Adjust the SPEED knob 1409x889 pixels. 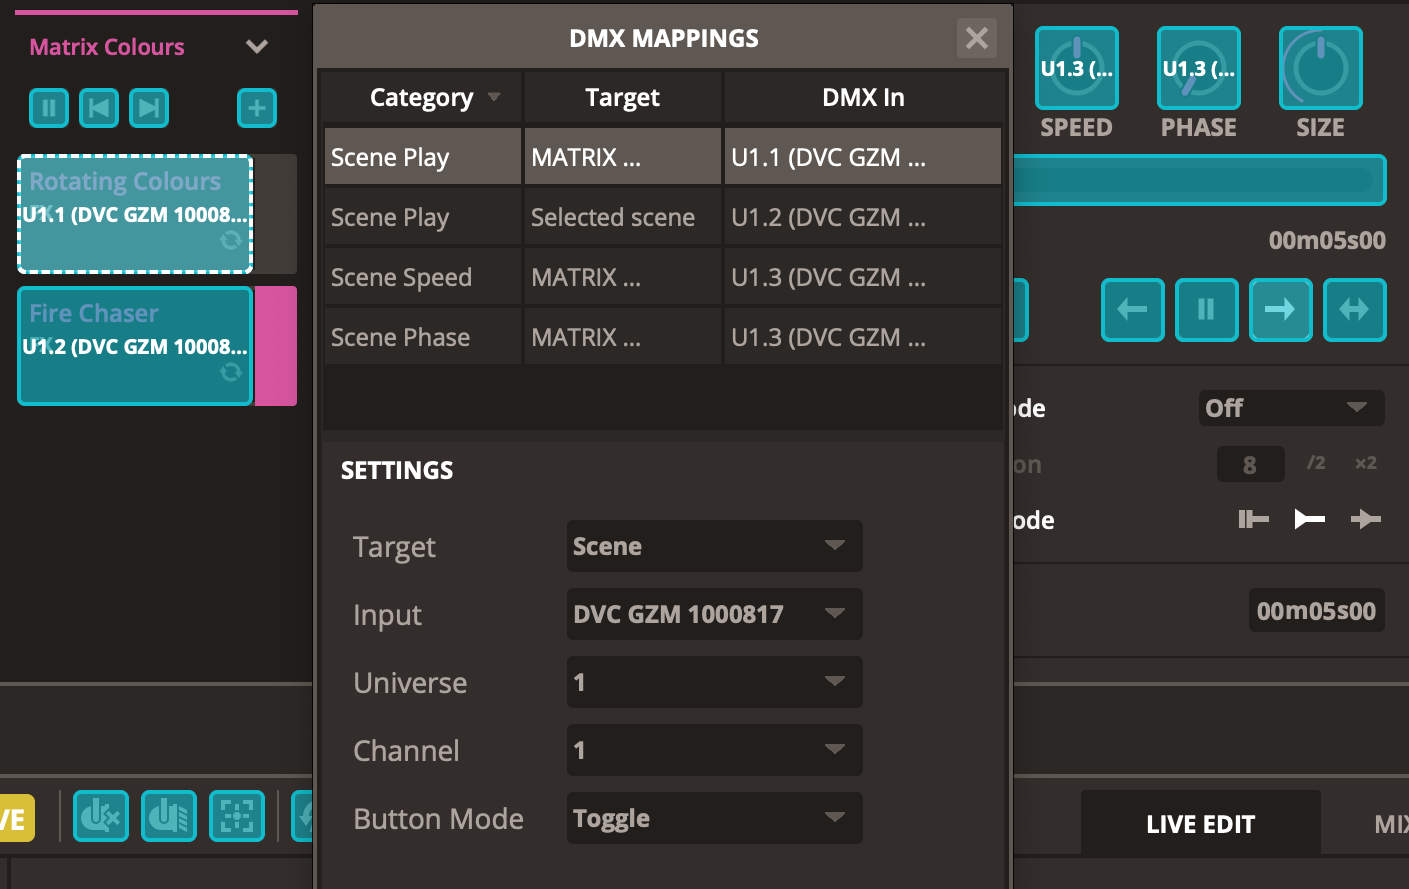coord(1076,68)
